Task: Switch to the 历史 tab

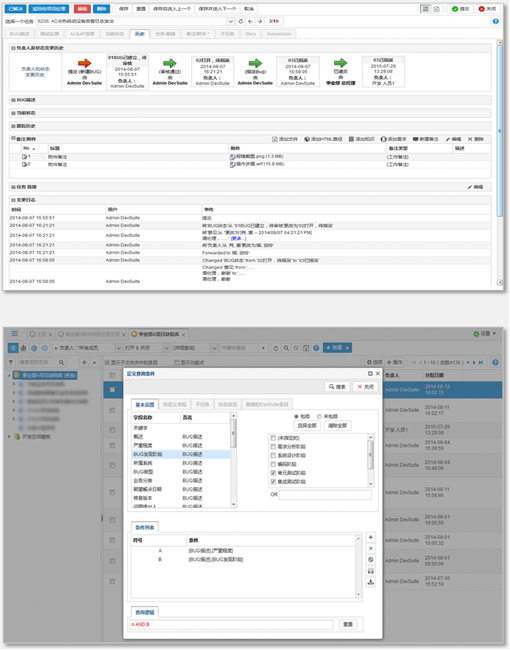Action: [x=140, y=34]
